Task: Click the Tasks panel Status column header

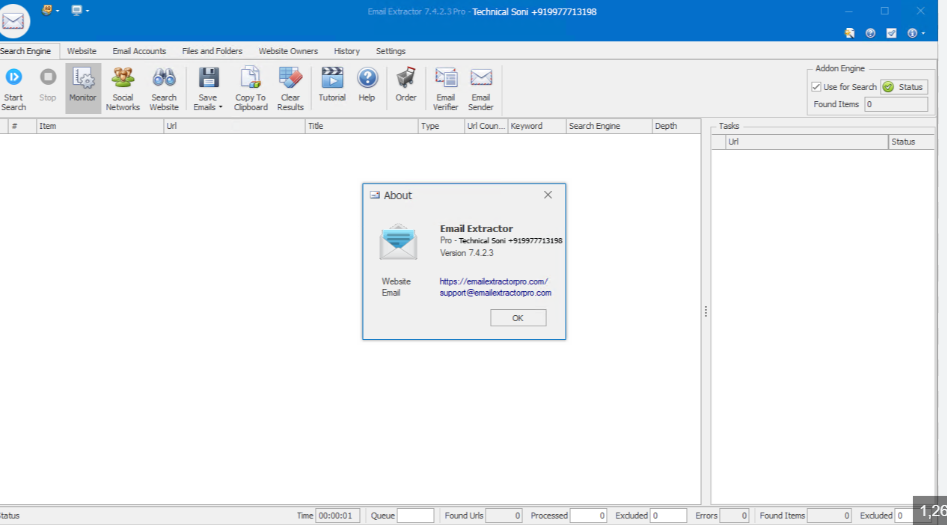Action: point(911,142)
